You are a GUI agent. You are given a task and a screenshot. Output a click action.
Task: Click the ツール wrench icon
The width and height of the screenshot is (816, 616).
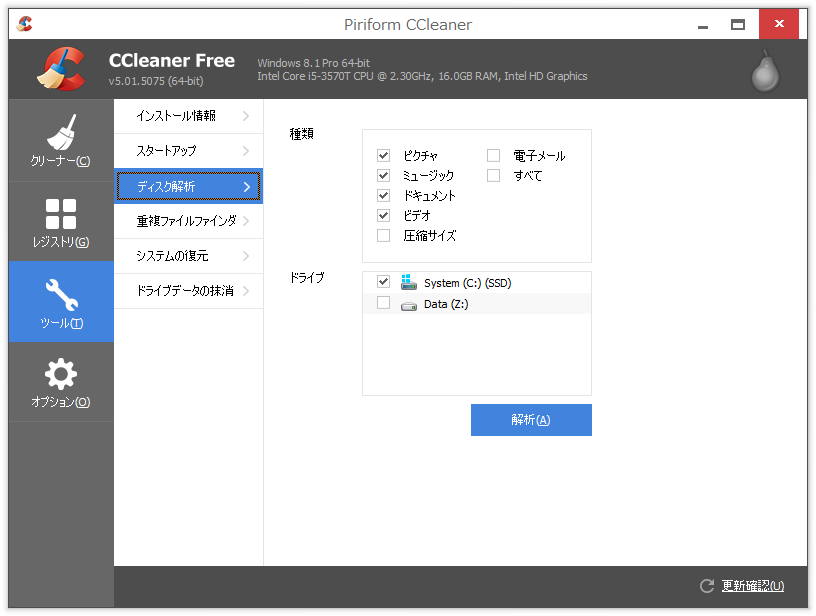tap(60, 292)
